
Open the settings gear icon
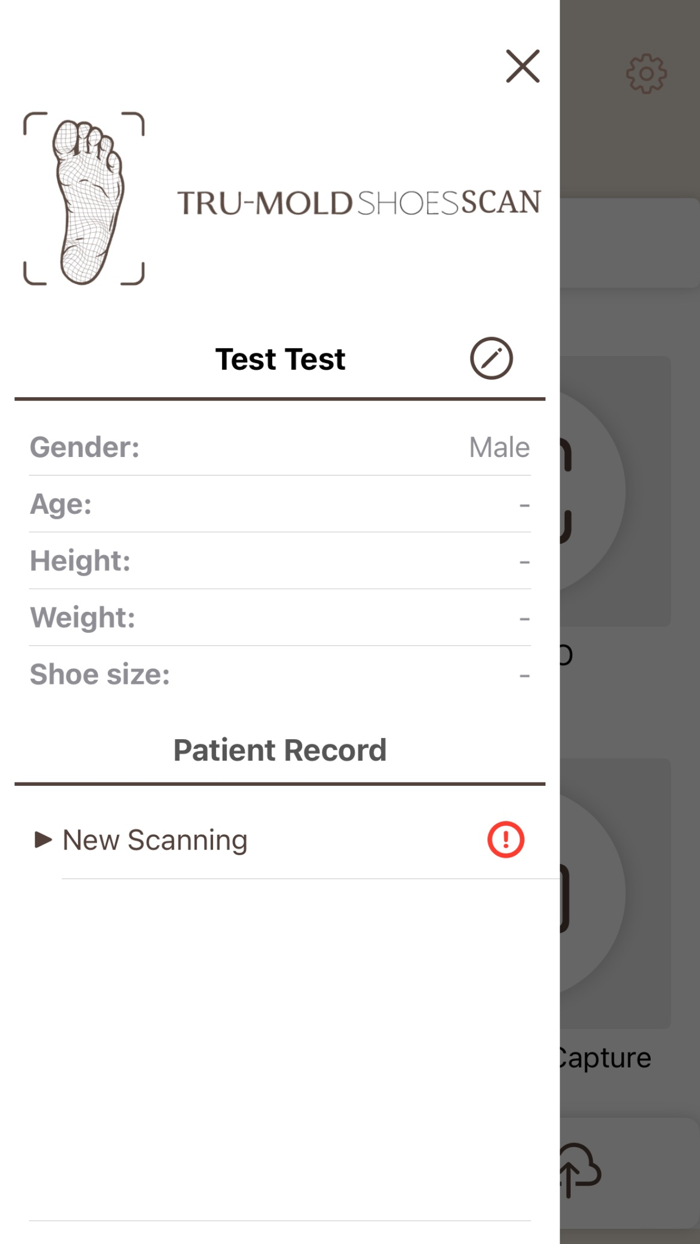click(646, 72)
